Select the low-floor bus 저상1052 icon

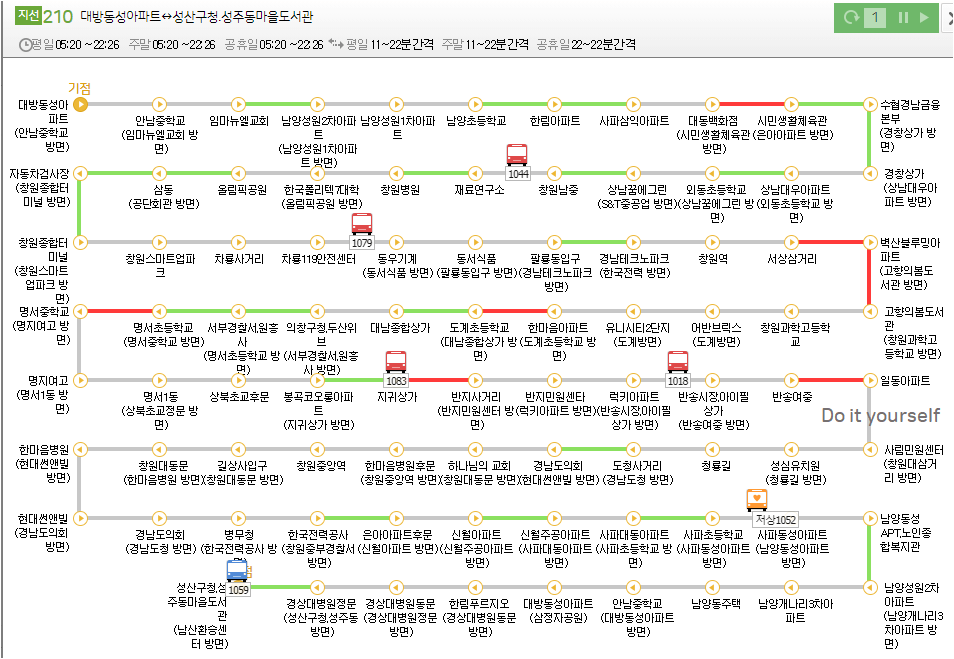[756, 500]
